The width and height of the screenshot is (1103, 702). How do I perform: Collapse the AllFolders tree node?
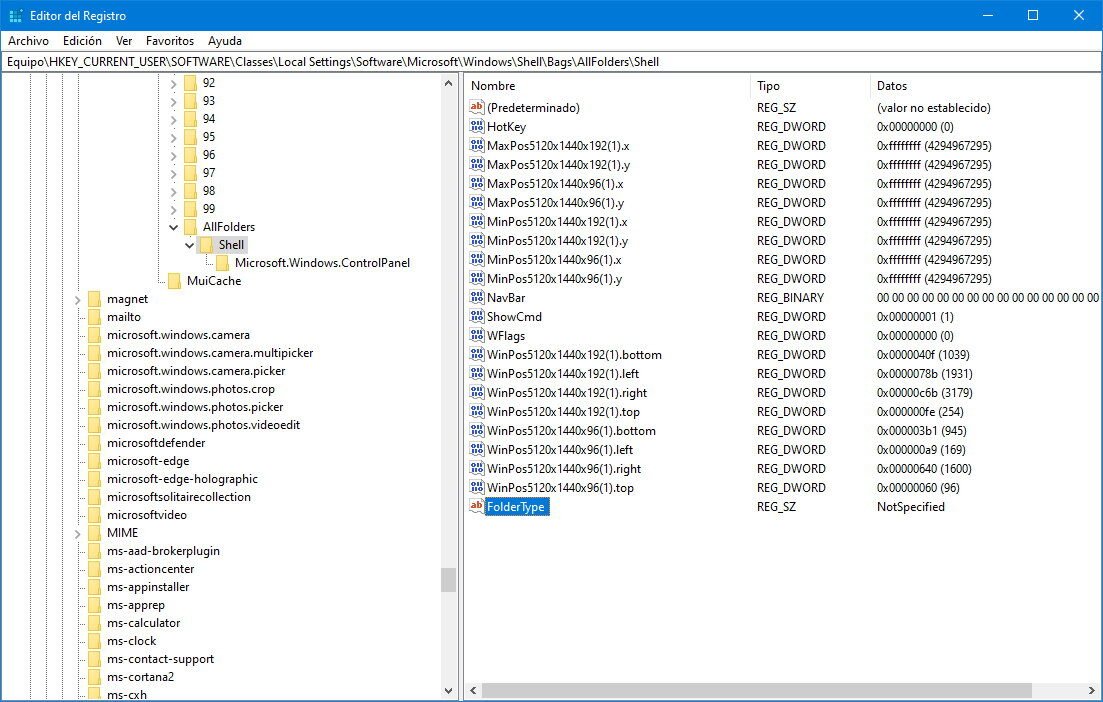173,226
